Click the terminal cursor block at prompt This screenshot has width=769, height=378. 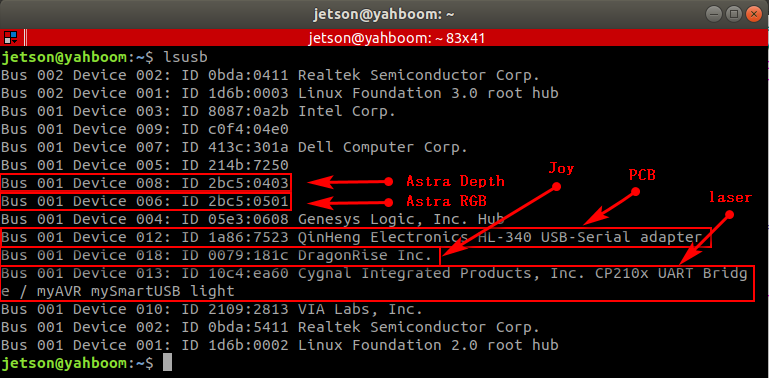167,363
